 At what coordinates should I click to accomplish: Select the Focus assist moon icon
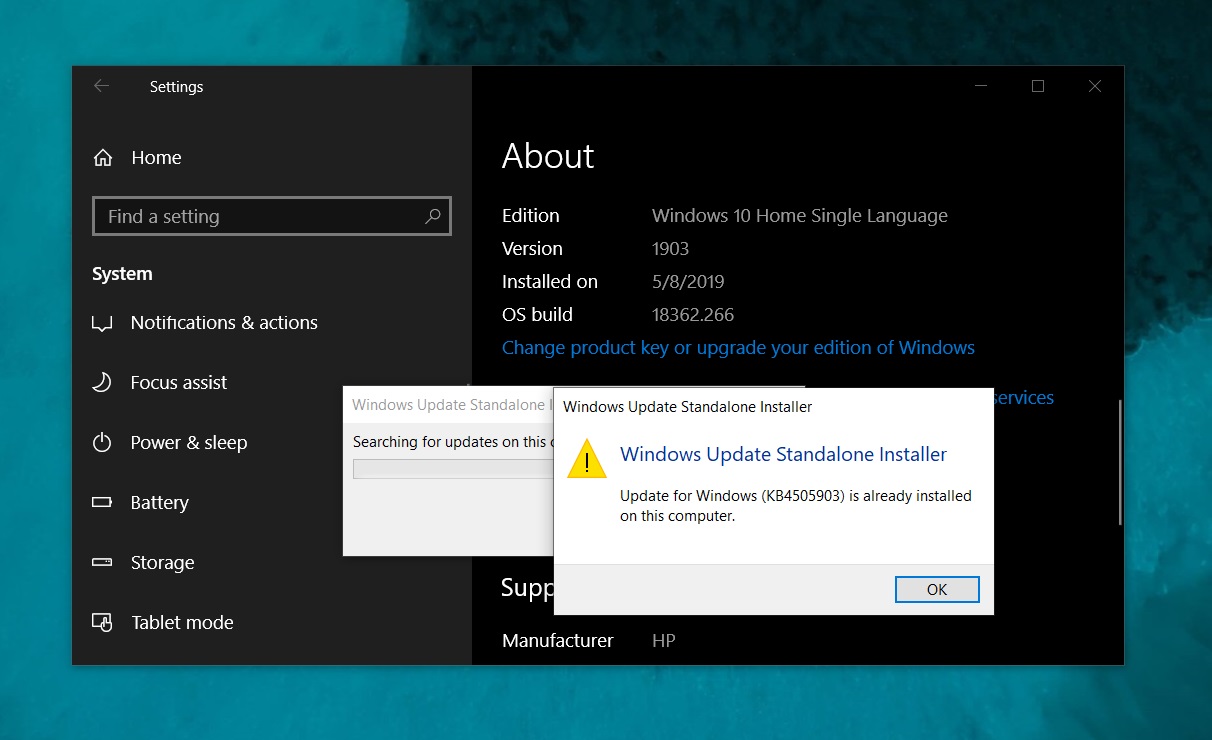[101, 382]
